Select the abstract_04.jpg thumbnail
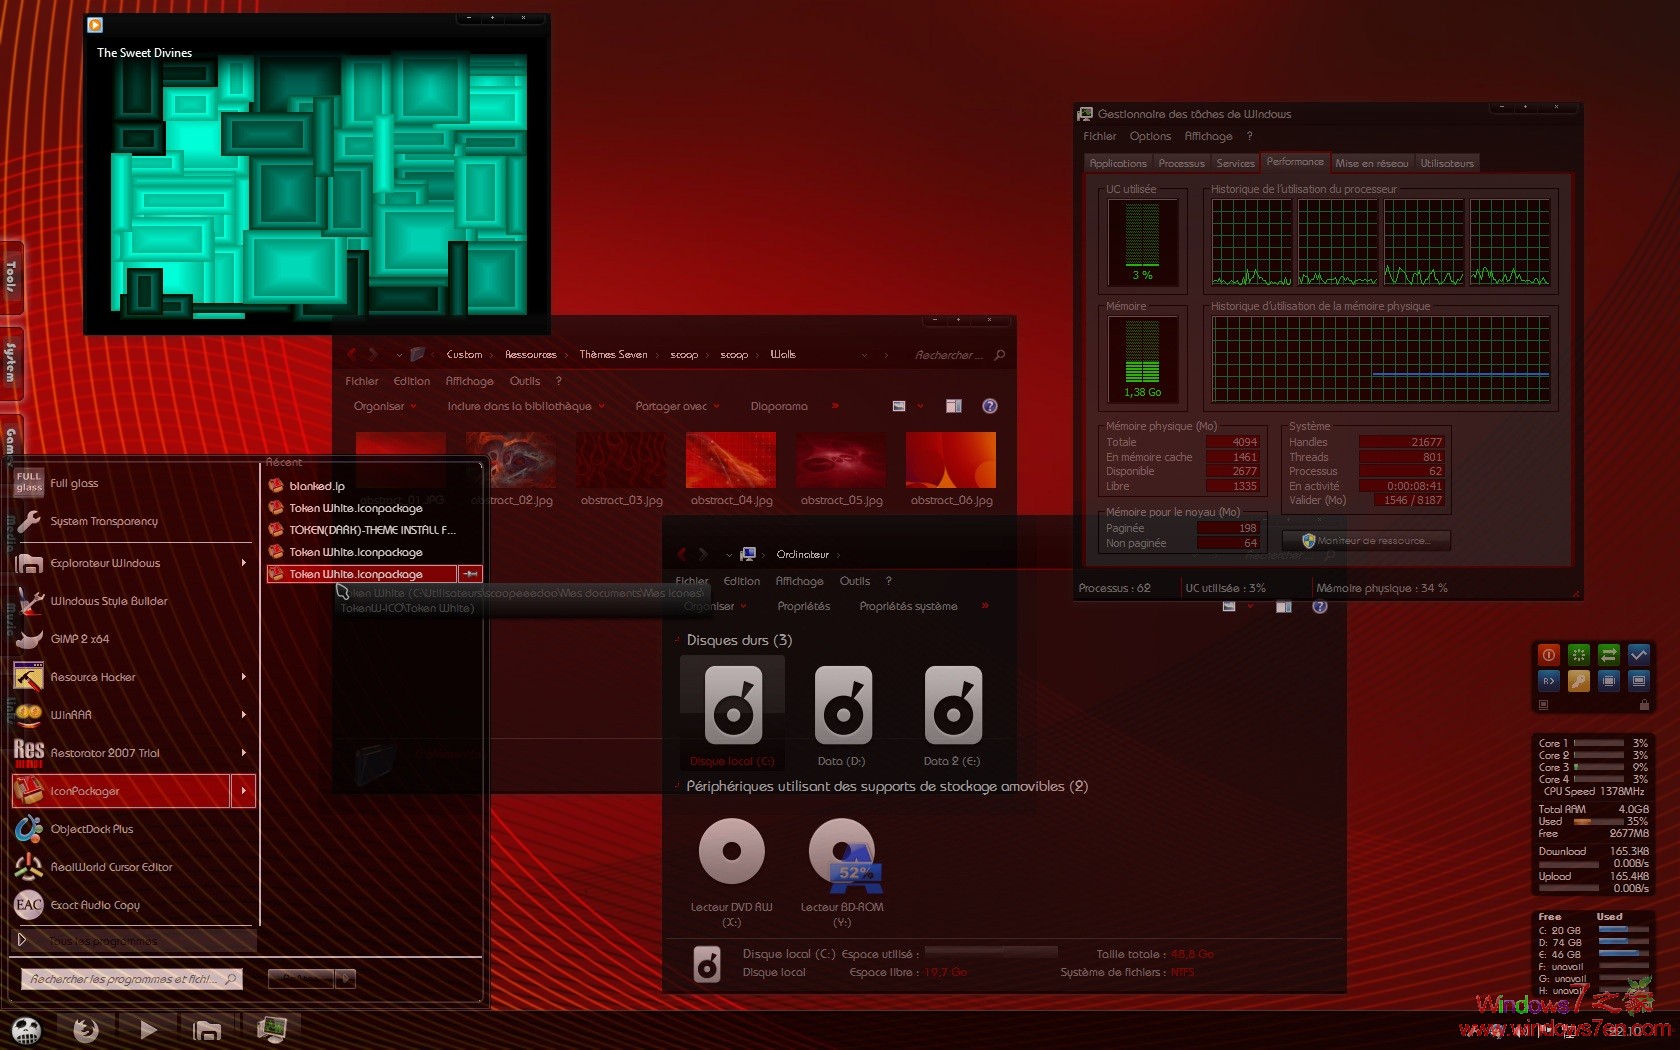The image size is (1680, 1050). click(731, 461)
